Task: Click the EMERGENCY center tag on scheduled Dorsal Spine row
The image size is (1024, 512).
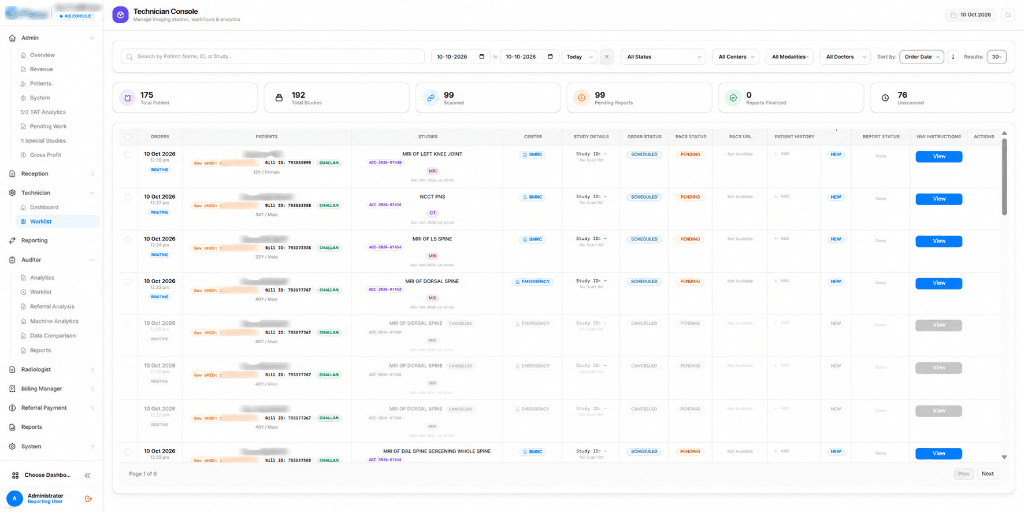Action: pos(533,281)
